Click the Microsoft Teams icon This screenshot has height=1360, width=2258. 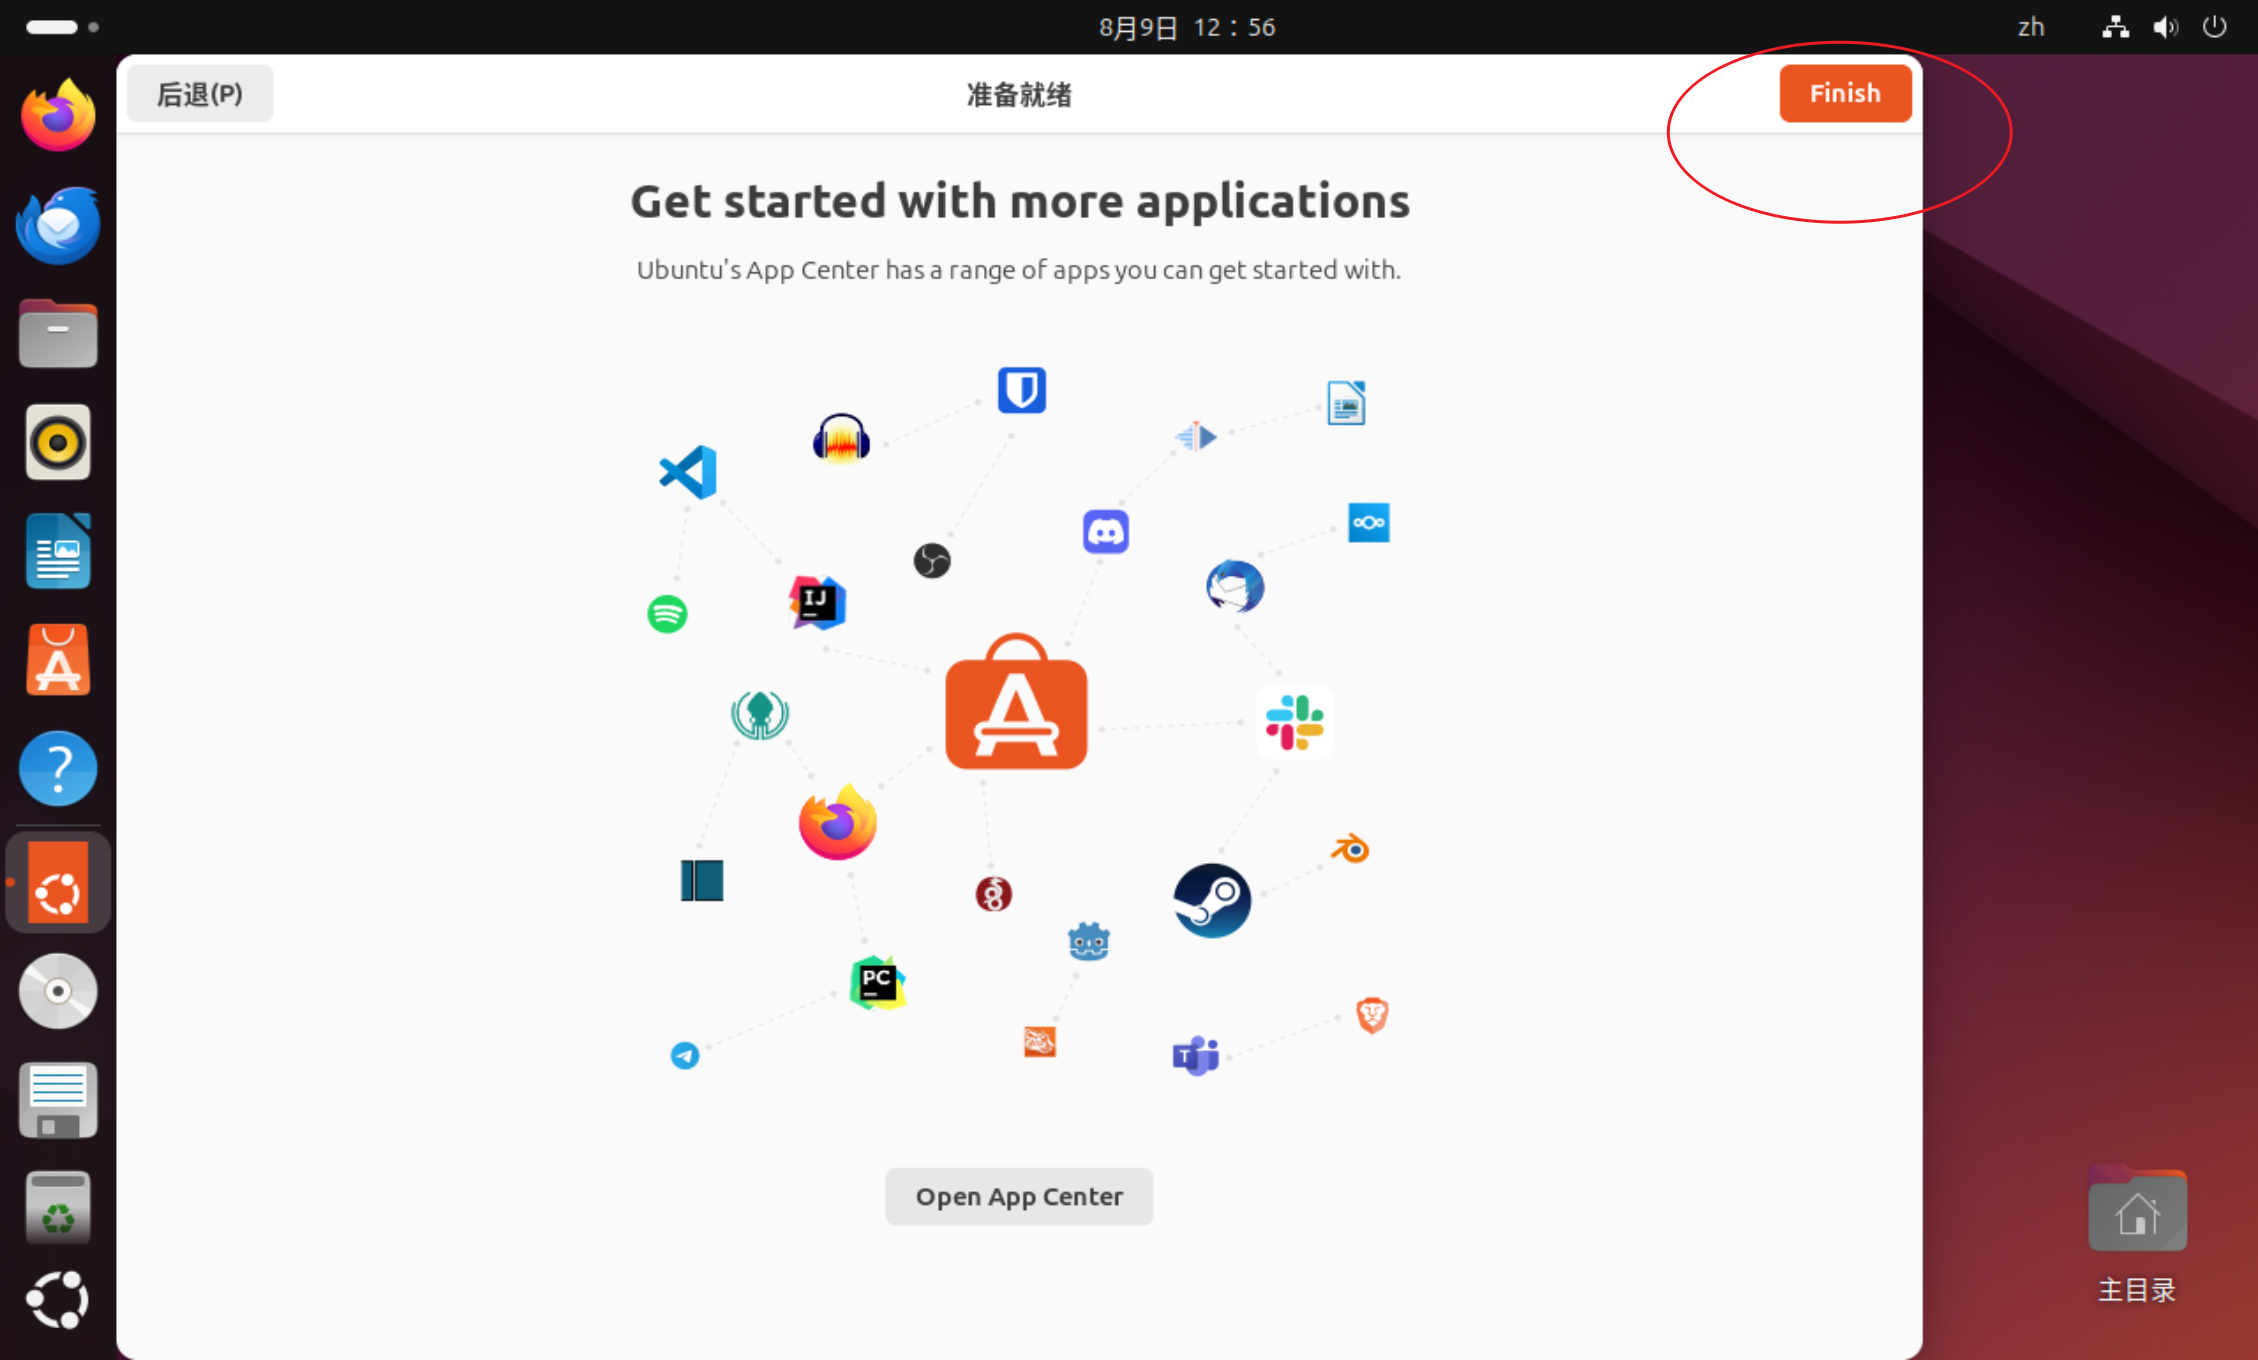tap(1195, 1055)
